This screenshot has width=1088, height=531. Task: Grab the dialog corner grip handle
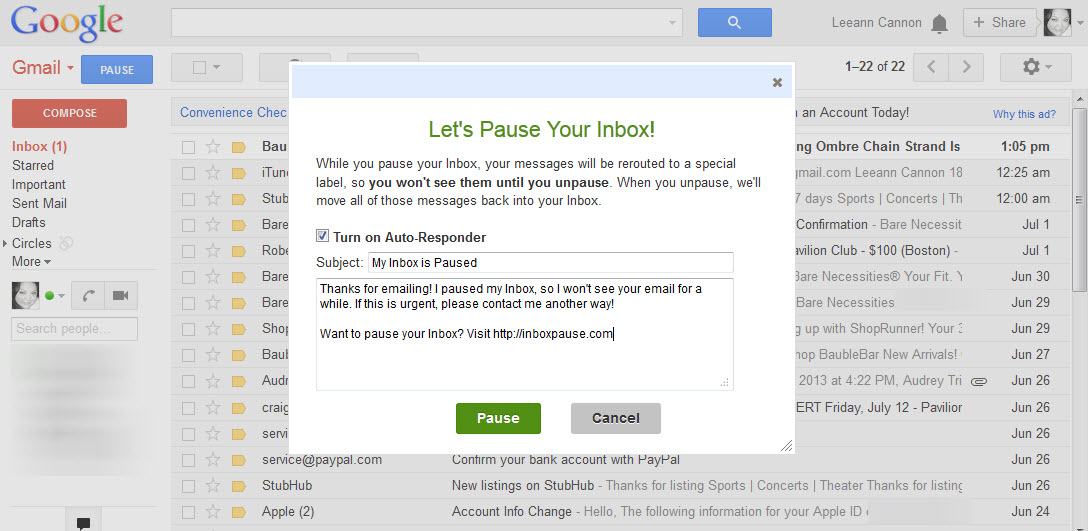pyautogui.click(x=786, y=446)
